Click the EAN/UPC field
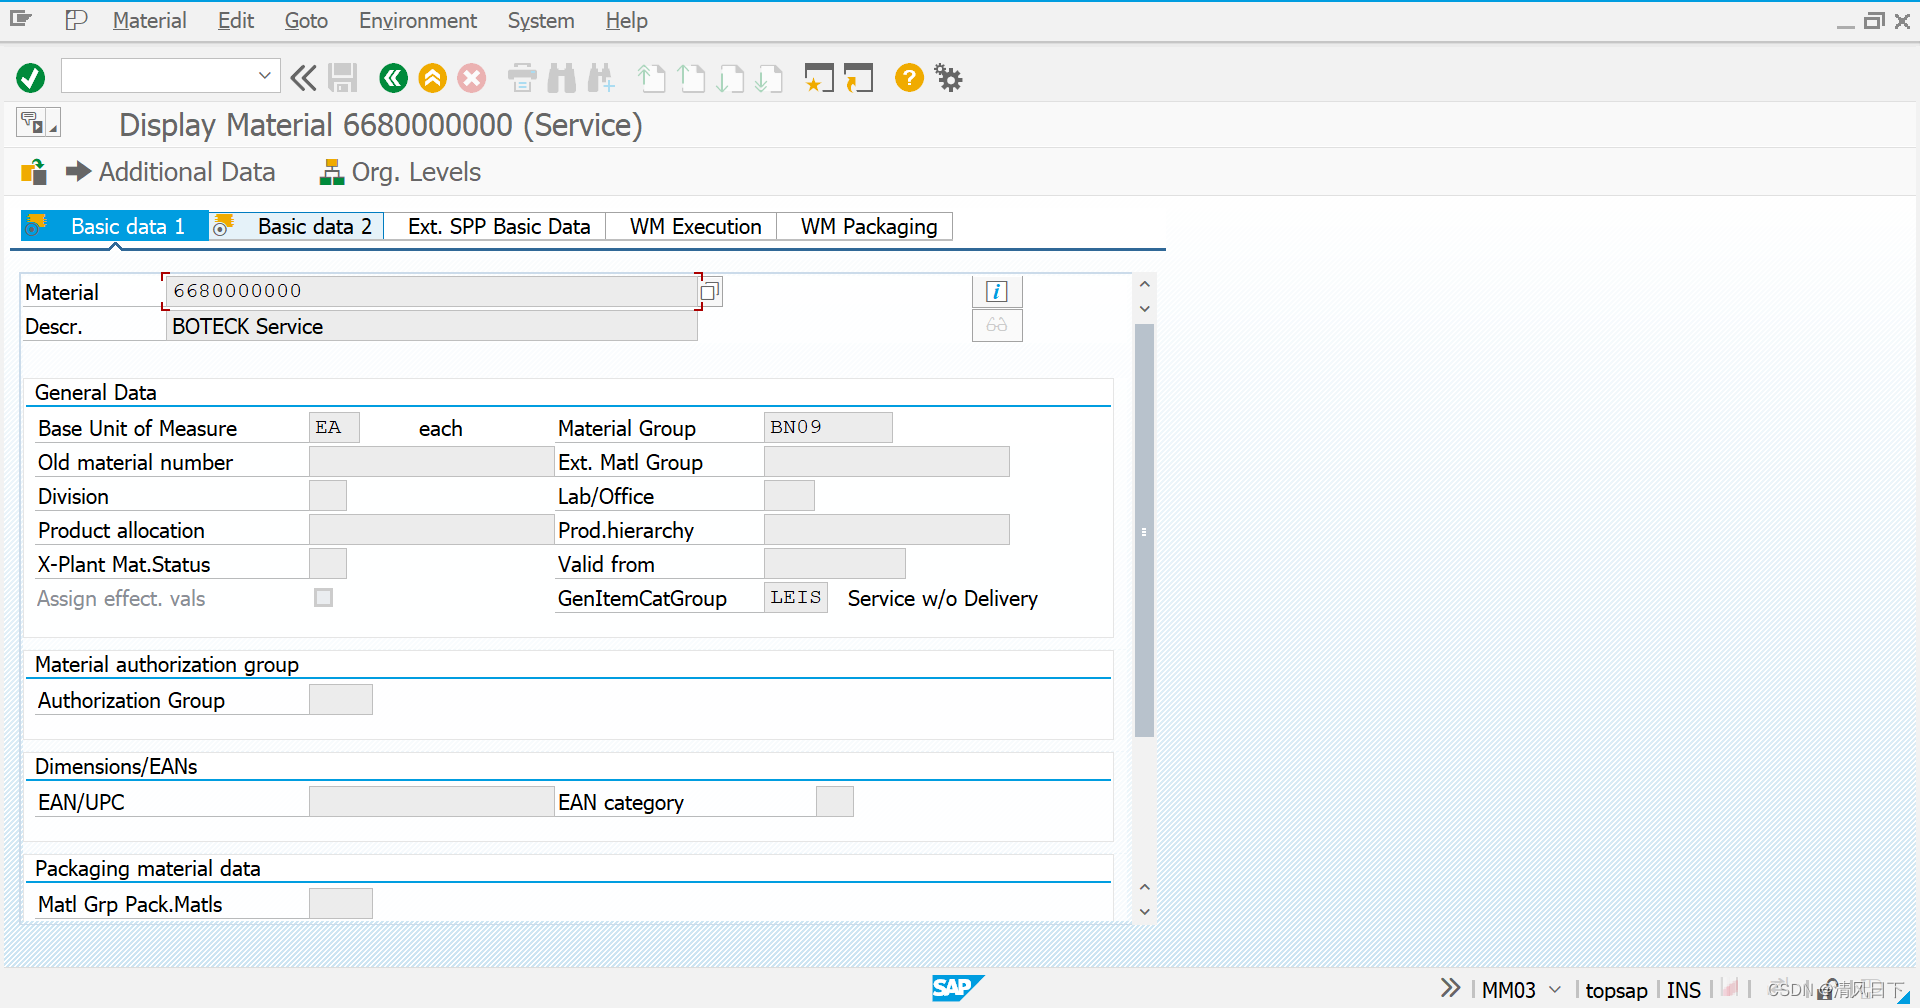 (431, 801)
